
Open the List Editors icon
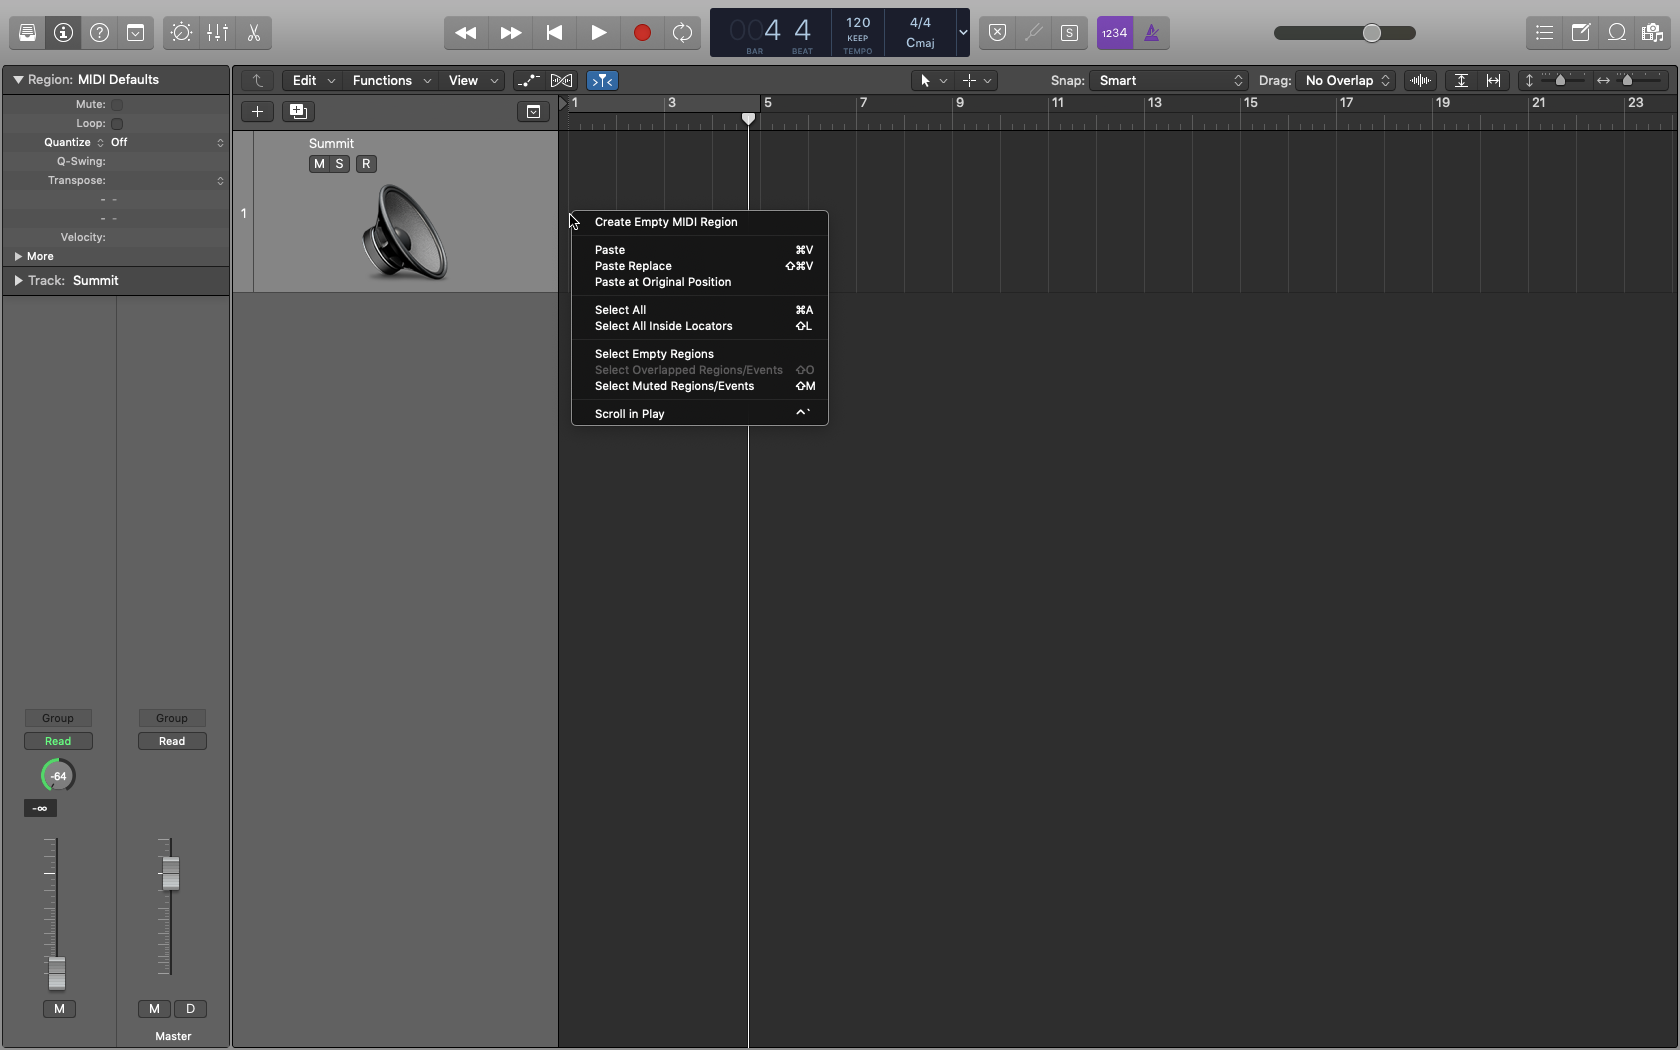[1544, 33]
